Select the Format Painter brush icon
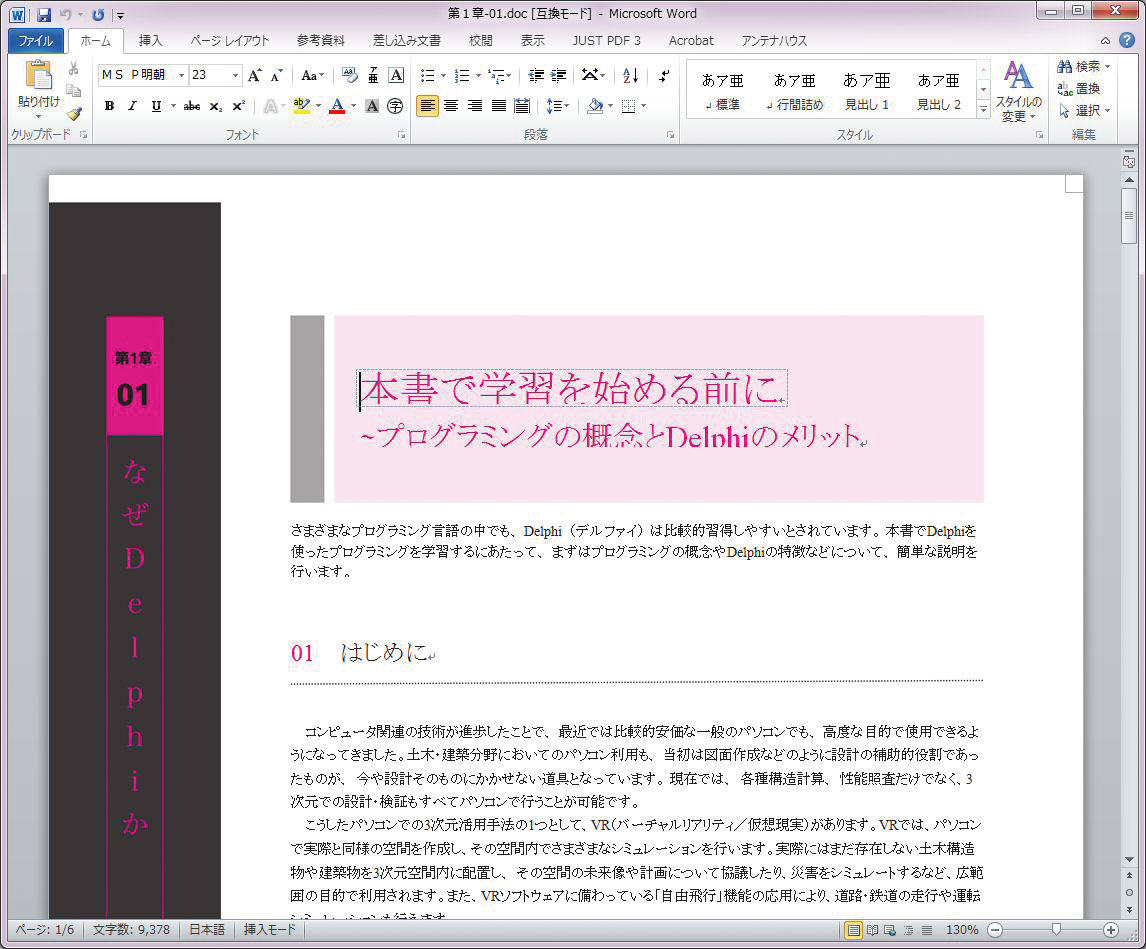The width and height of the screenshot is (1146, 949). tap(73, 113)
